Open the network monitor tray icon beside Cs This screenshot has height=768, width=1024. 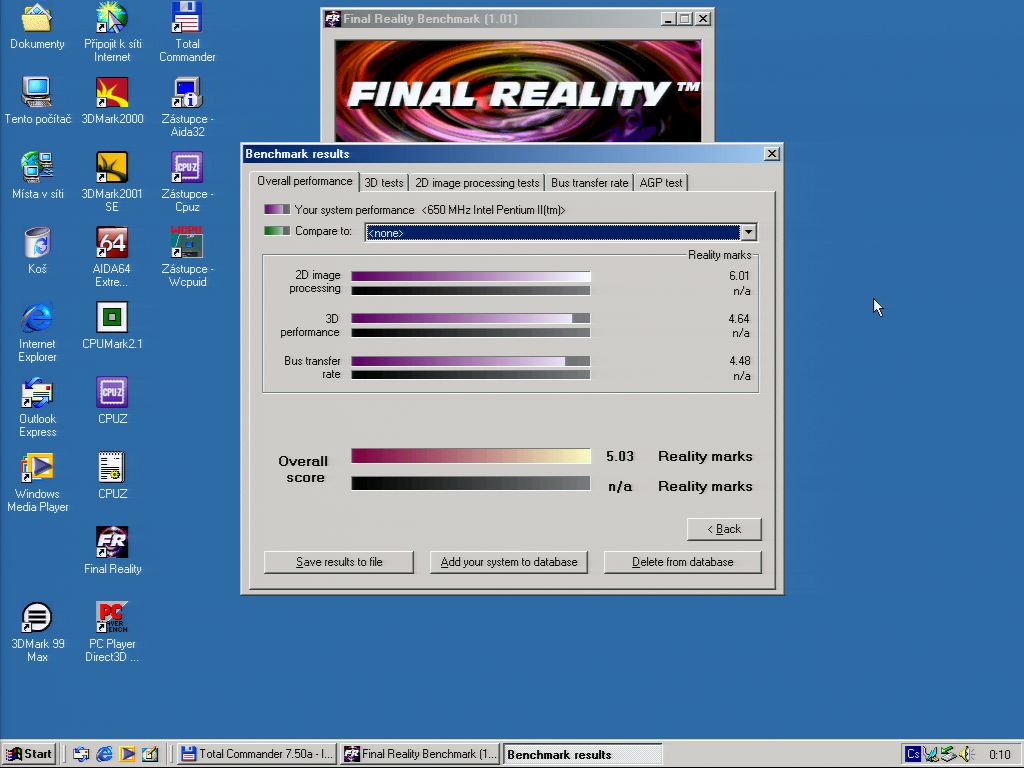pyautogui.click(x=931, y=754)
